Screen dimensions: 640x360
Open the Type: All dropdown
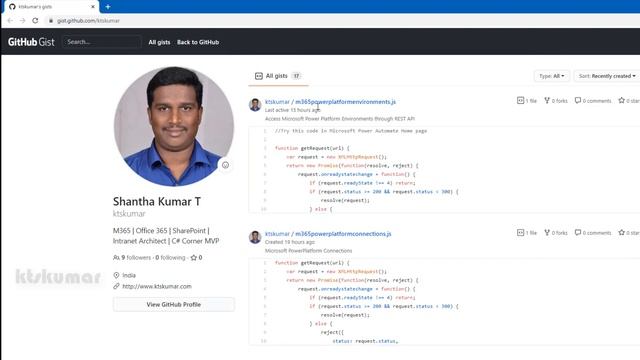pyautogui.click(x=551, y=76)
